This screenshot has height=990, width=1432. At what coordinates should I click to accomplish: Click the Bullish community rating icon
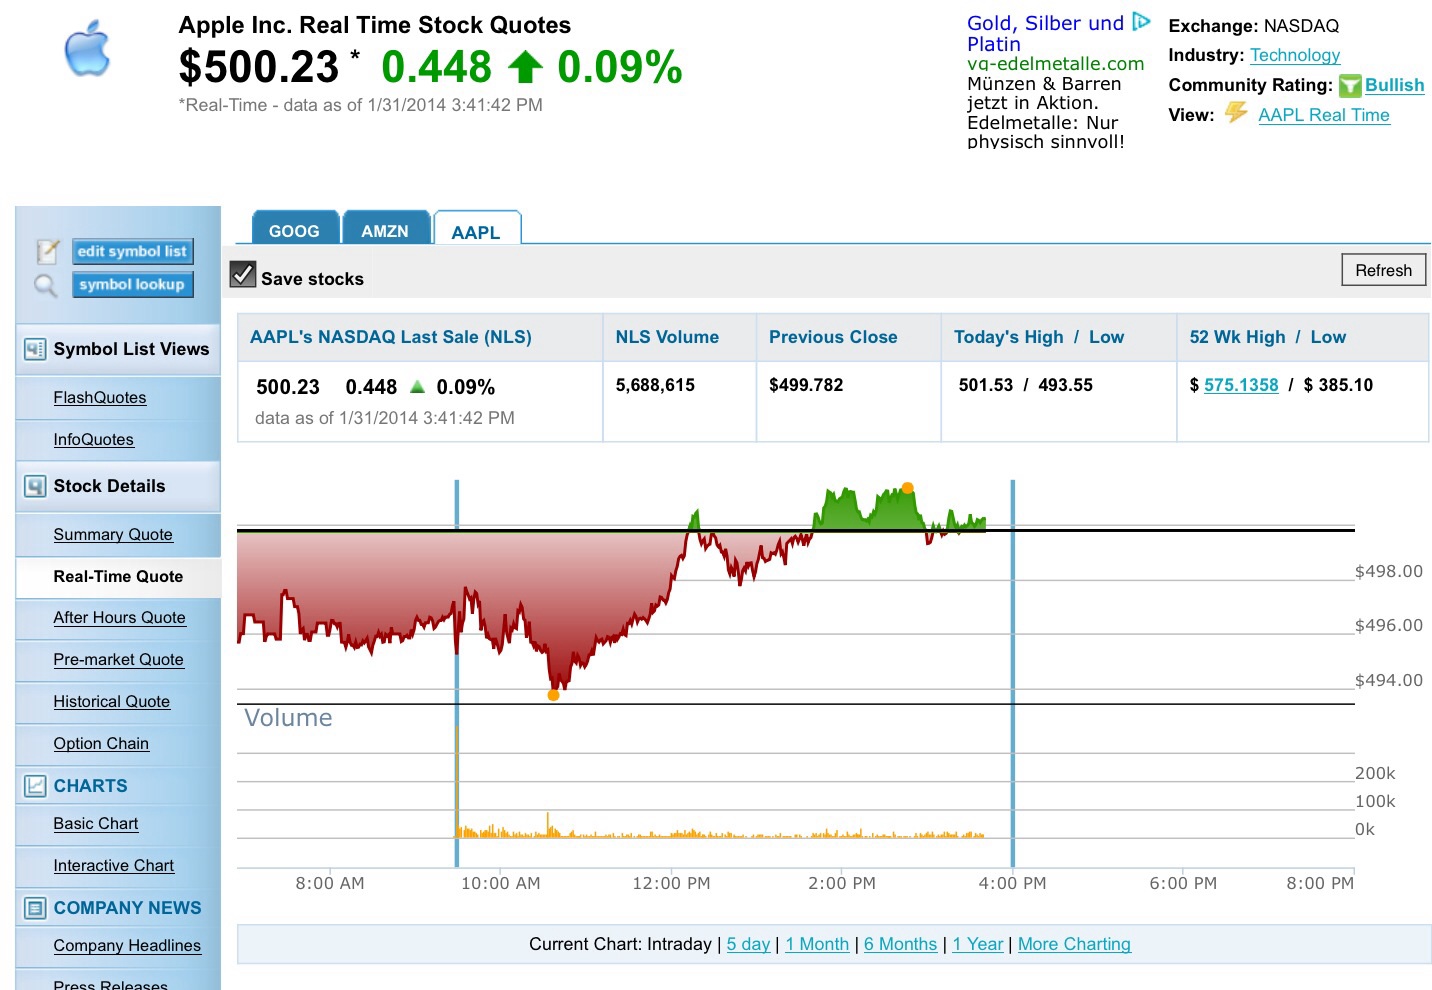(x=1350, y=86)
